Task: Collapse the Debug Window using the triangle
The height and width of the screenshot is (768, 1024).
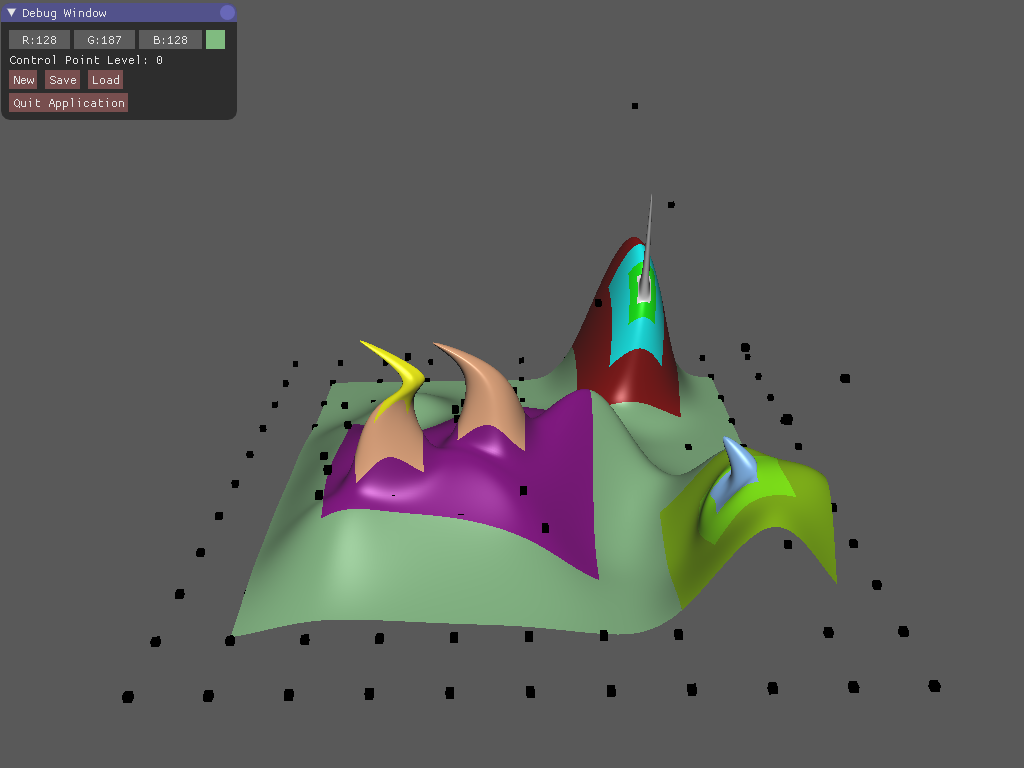Action: [12, 13]
